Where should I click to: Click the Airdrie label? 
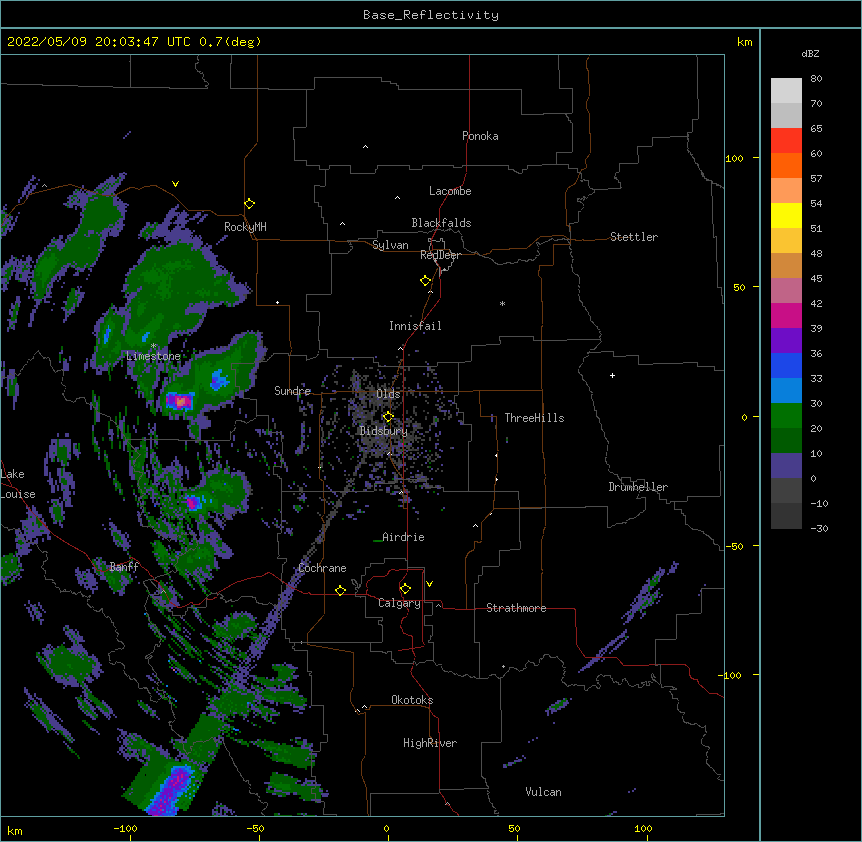[403, 537]
